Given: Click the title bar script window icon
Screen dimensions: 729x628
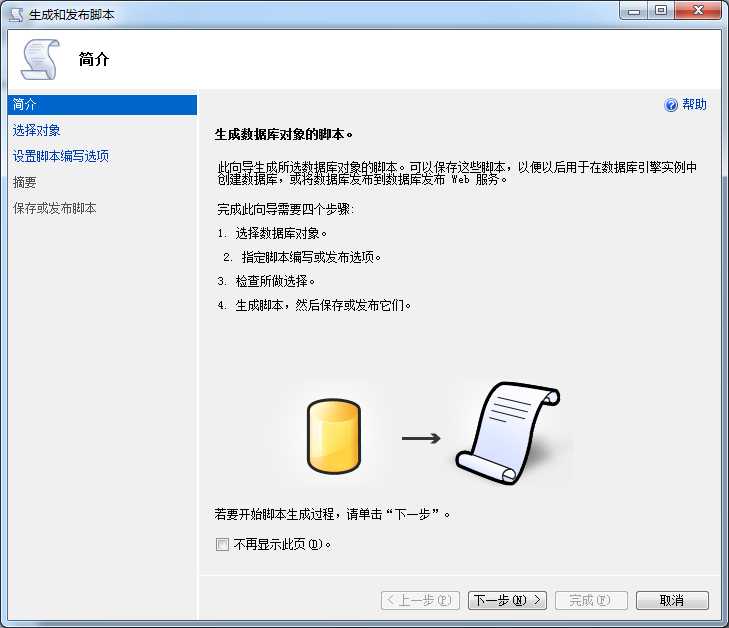Looking at the screenshot, I should click(16, 15).
